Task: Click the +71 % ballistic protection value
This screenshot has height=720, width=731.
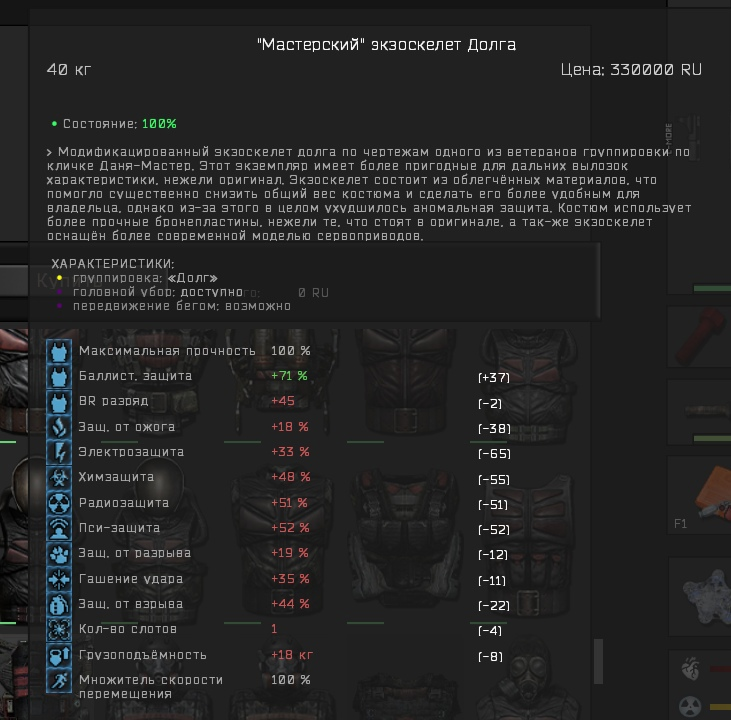Action: (x=289, y=376)
